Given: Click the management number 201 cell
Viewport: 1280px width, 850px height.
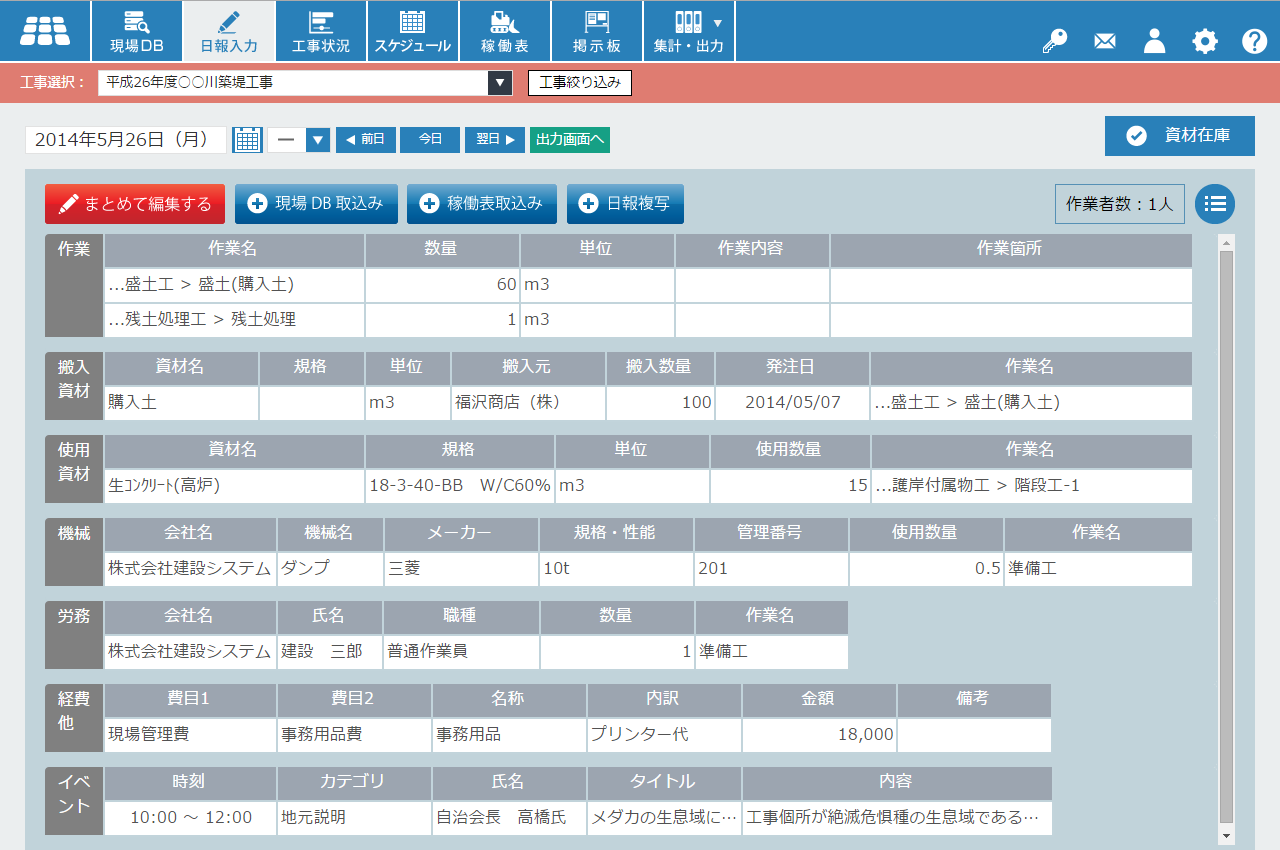Looking at the screenshot, I should (771, 569).
